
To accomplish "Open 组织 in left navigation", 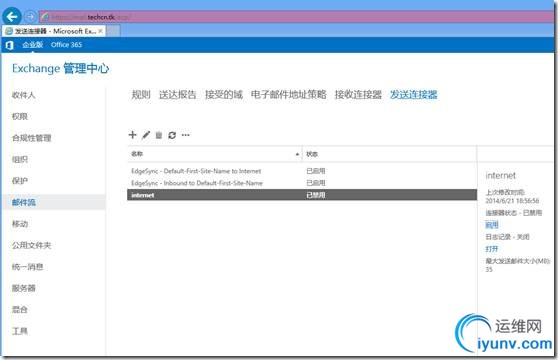I will 20,159.
